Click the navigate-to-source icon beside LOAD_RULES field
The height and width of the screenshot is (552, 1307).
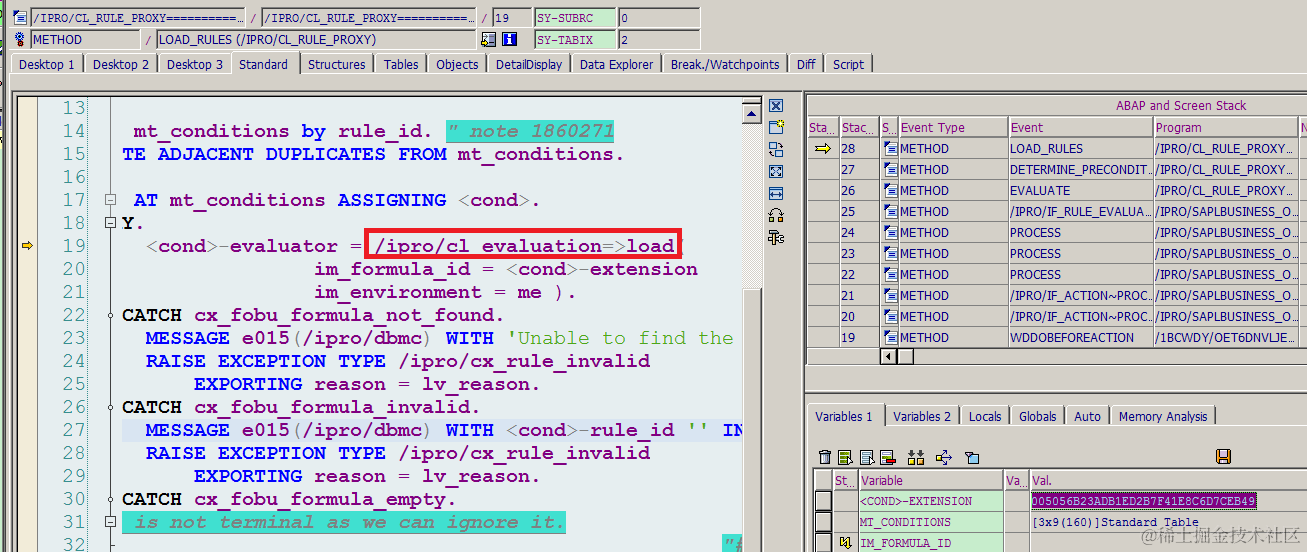click(488, 40)
